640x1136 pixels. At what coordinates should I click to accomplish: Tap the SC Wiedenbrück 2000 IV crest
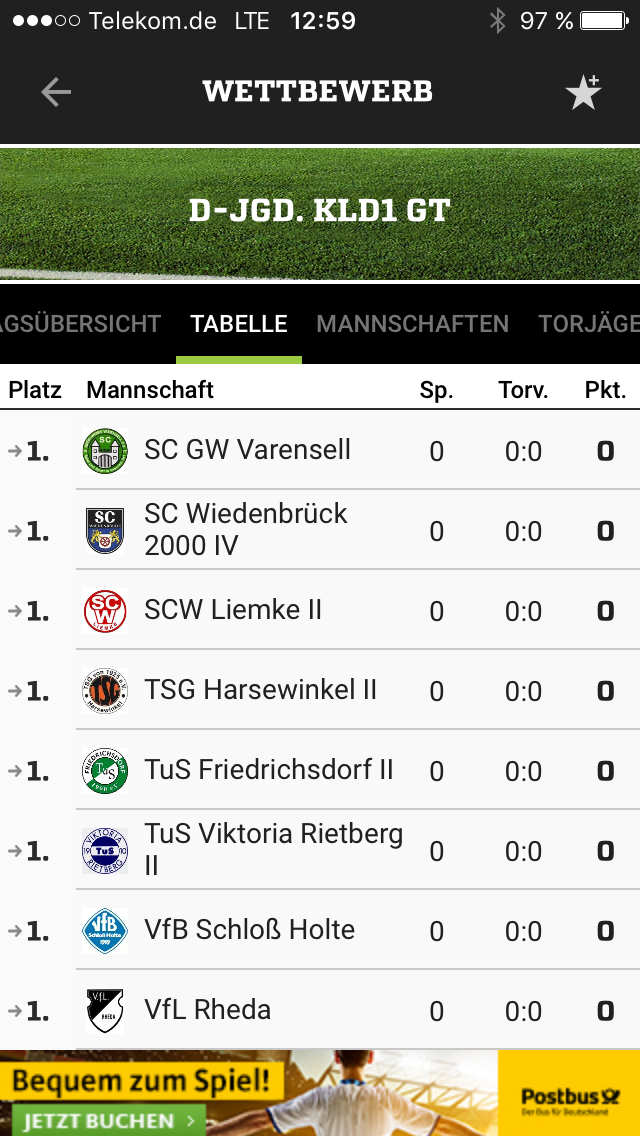(105, 531)
